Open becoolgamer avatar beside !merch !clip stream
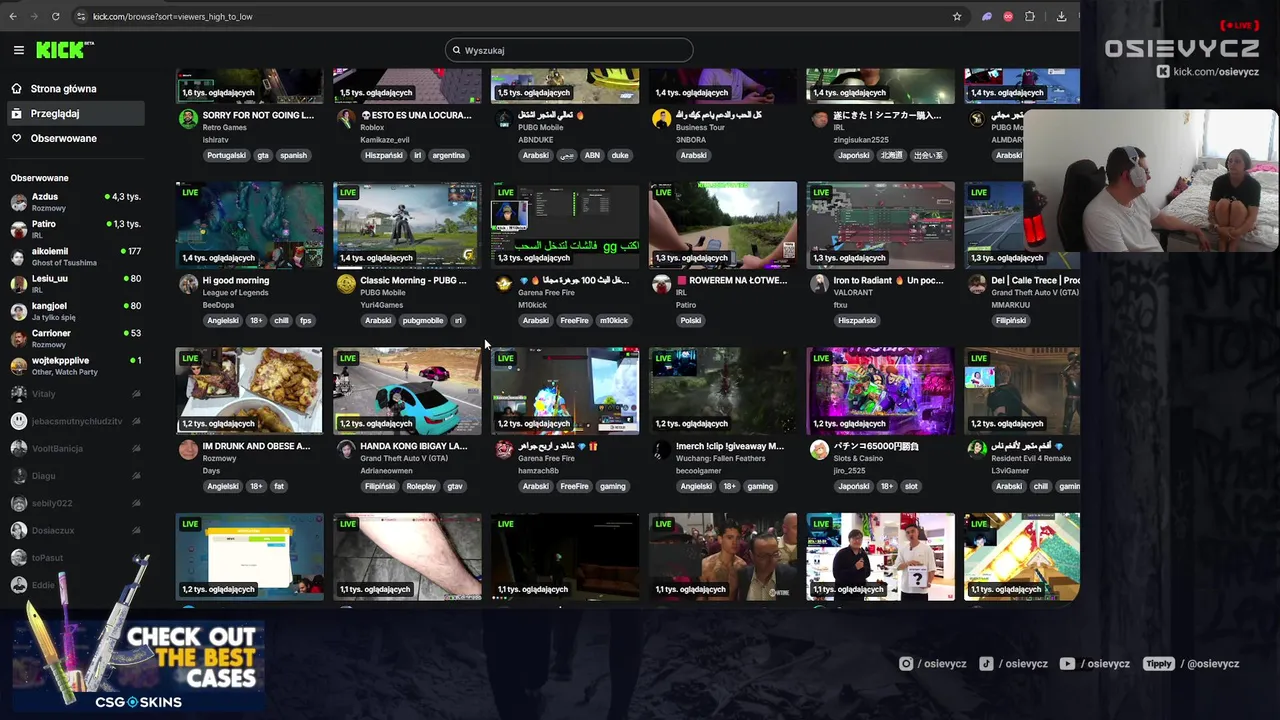Viewport: 1280px width, 720px height. click(x=661, y=450)
